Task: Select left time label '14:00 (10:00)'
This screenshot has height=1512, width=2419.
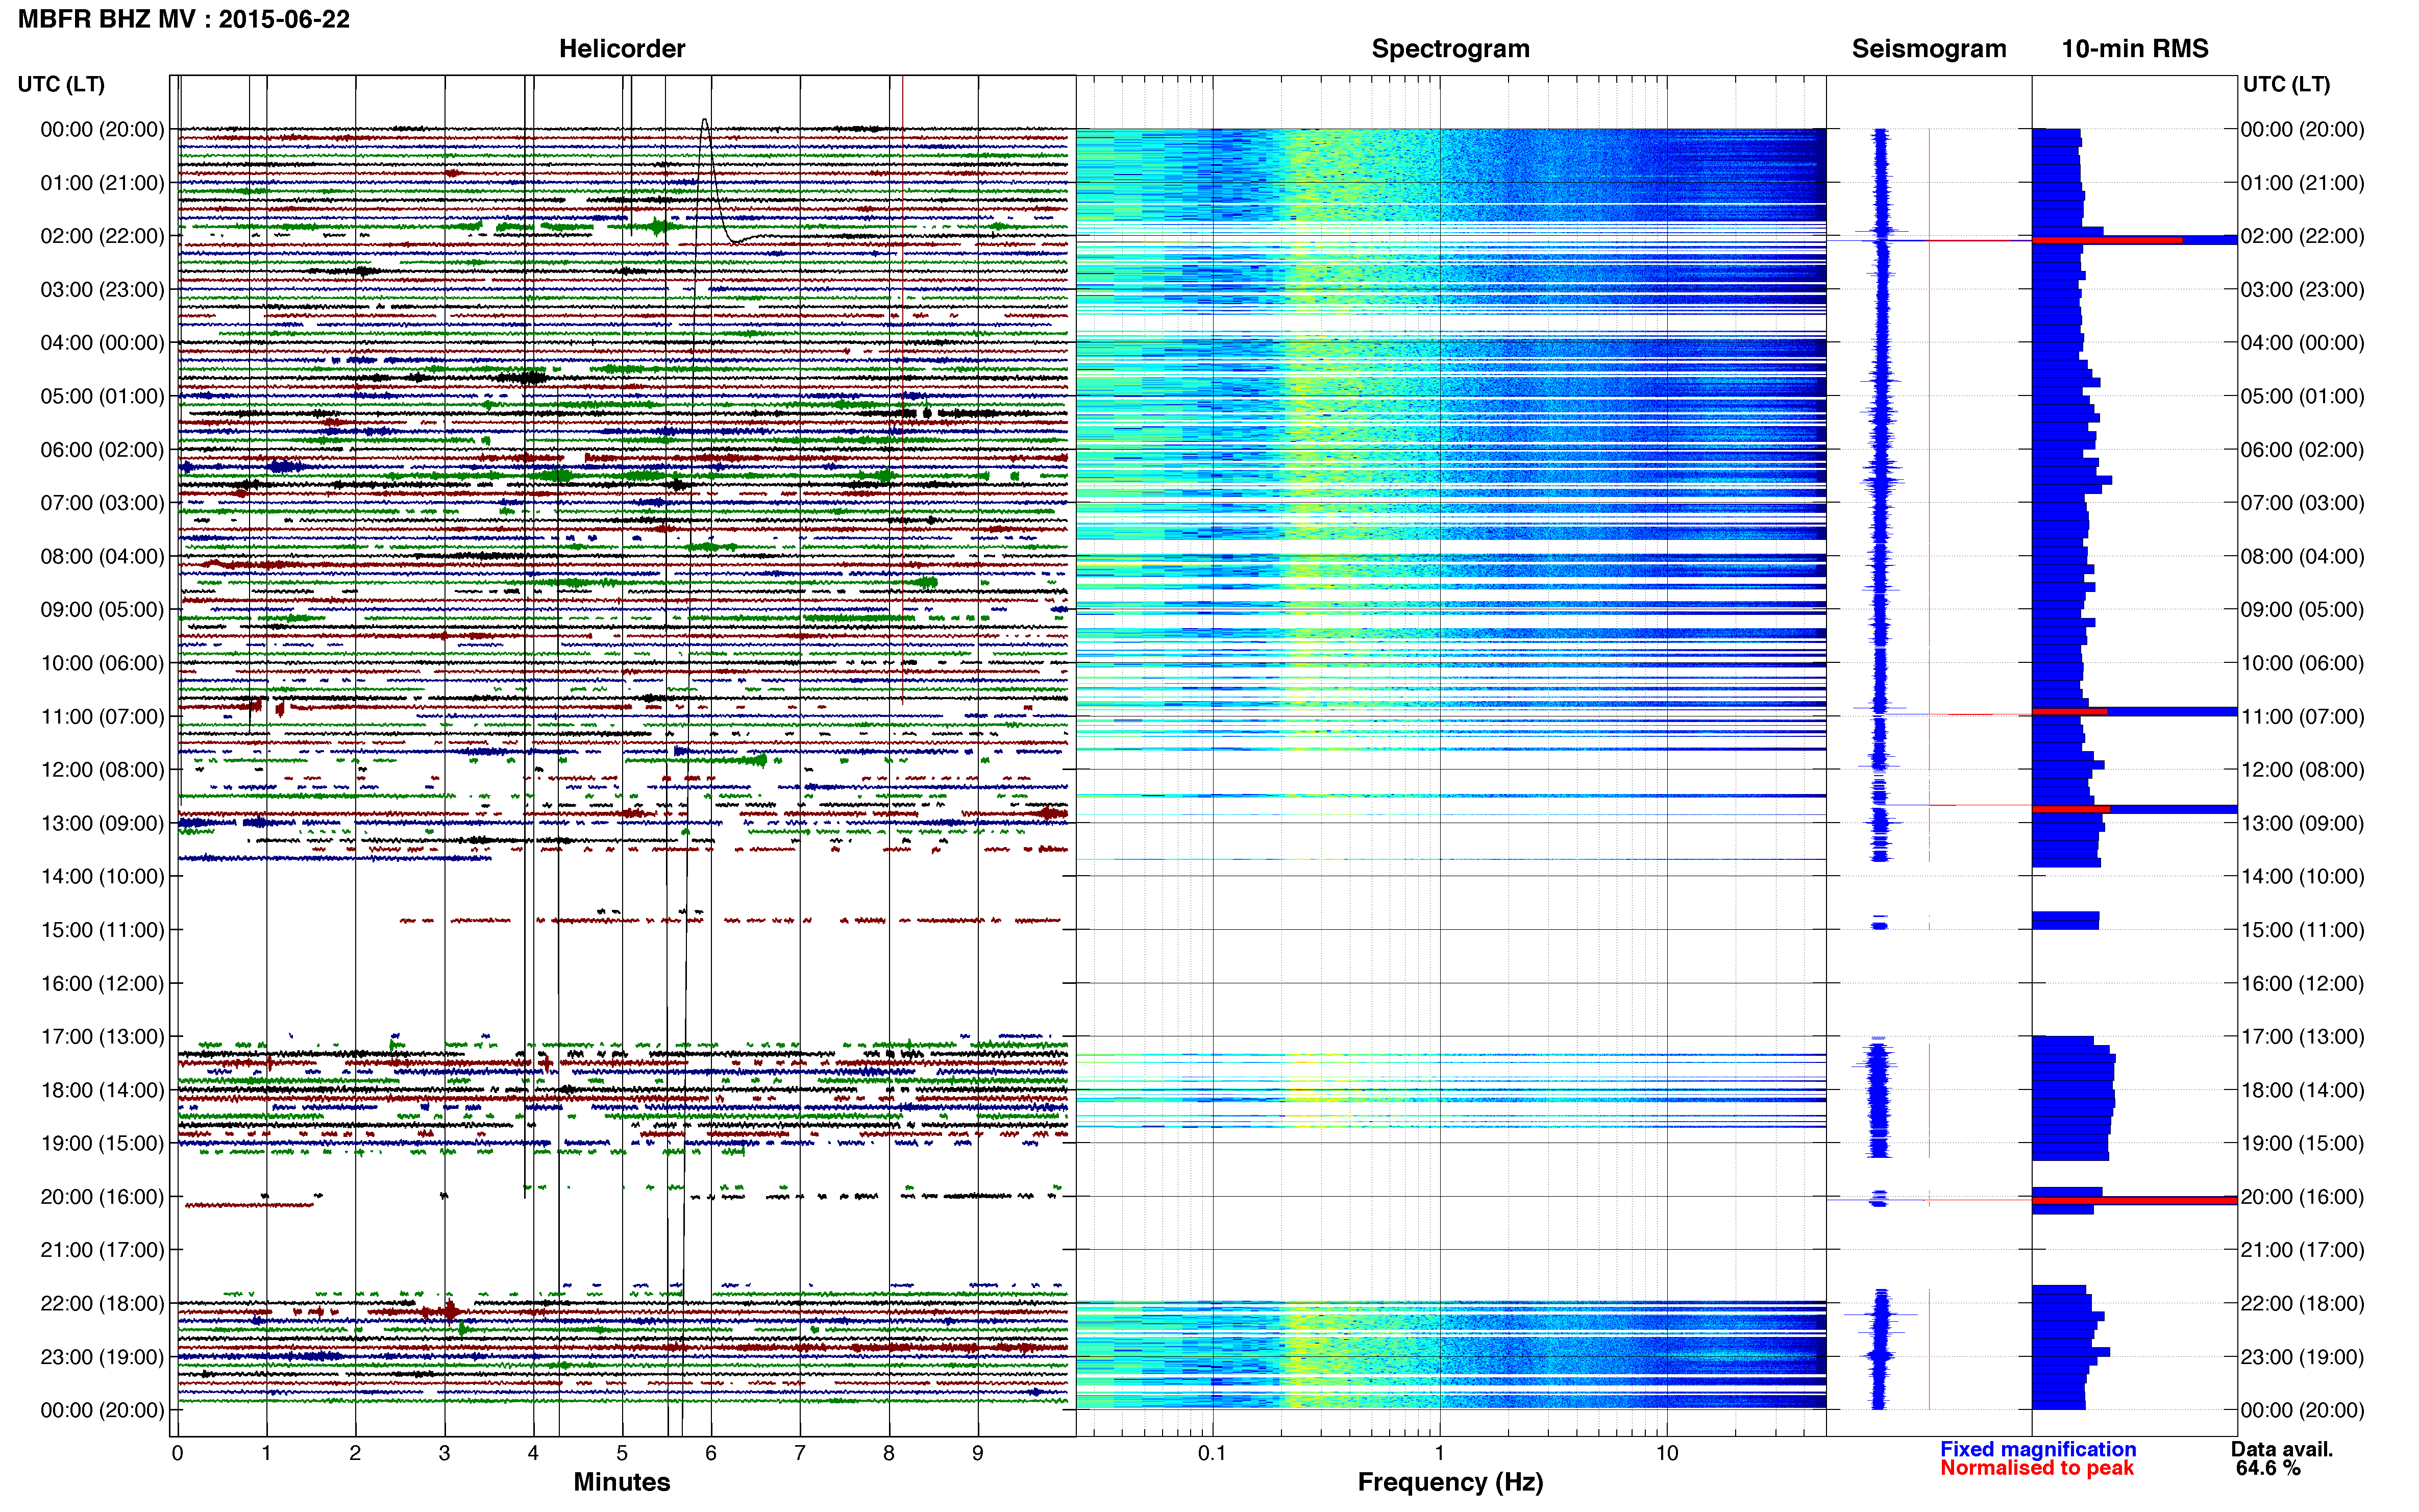Action: point(102,876)
